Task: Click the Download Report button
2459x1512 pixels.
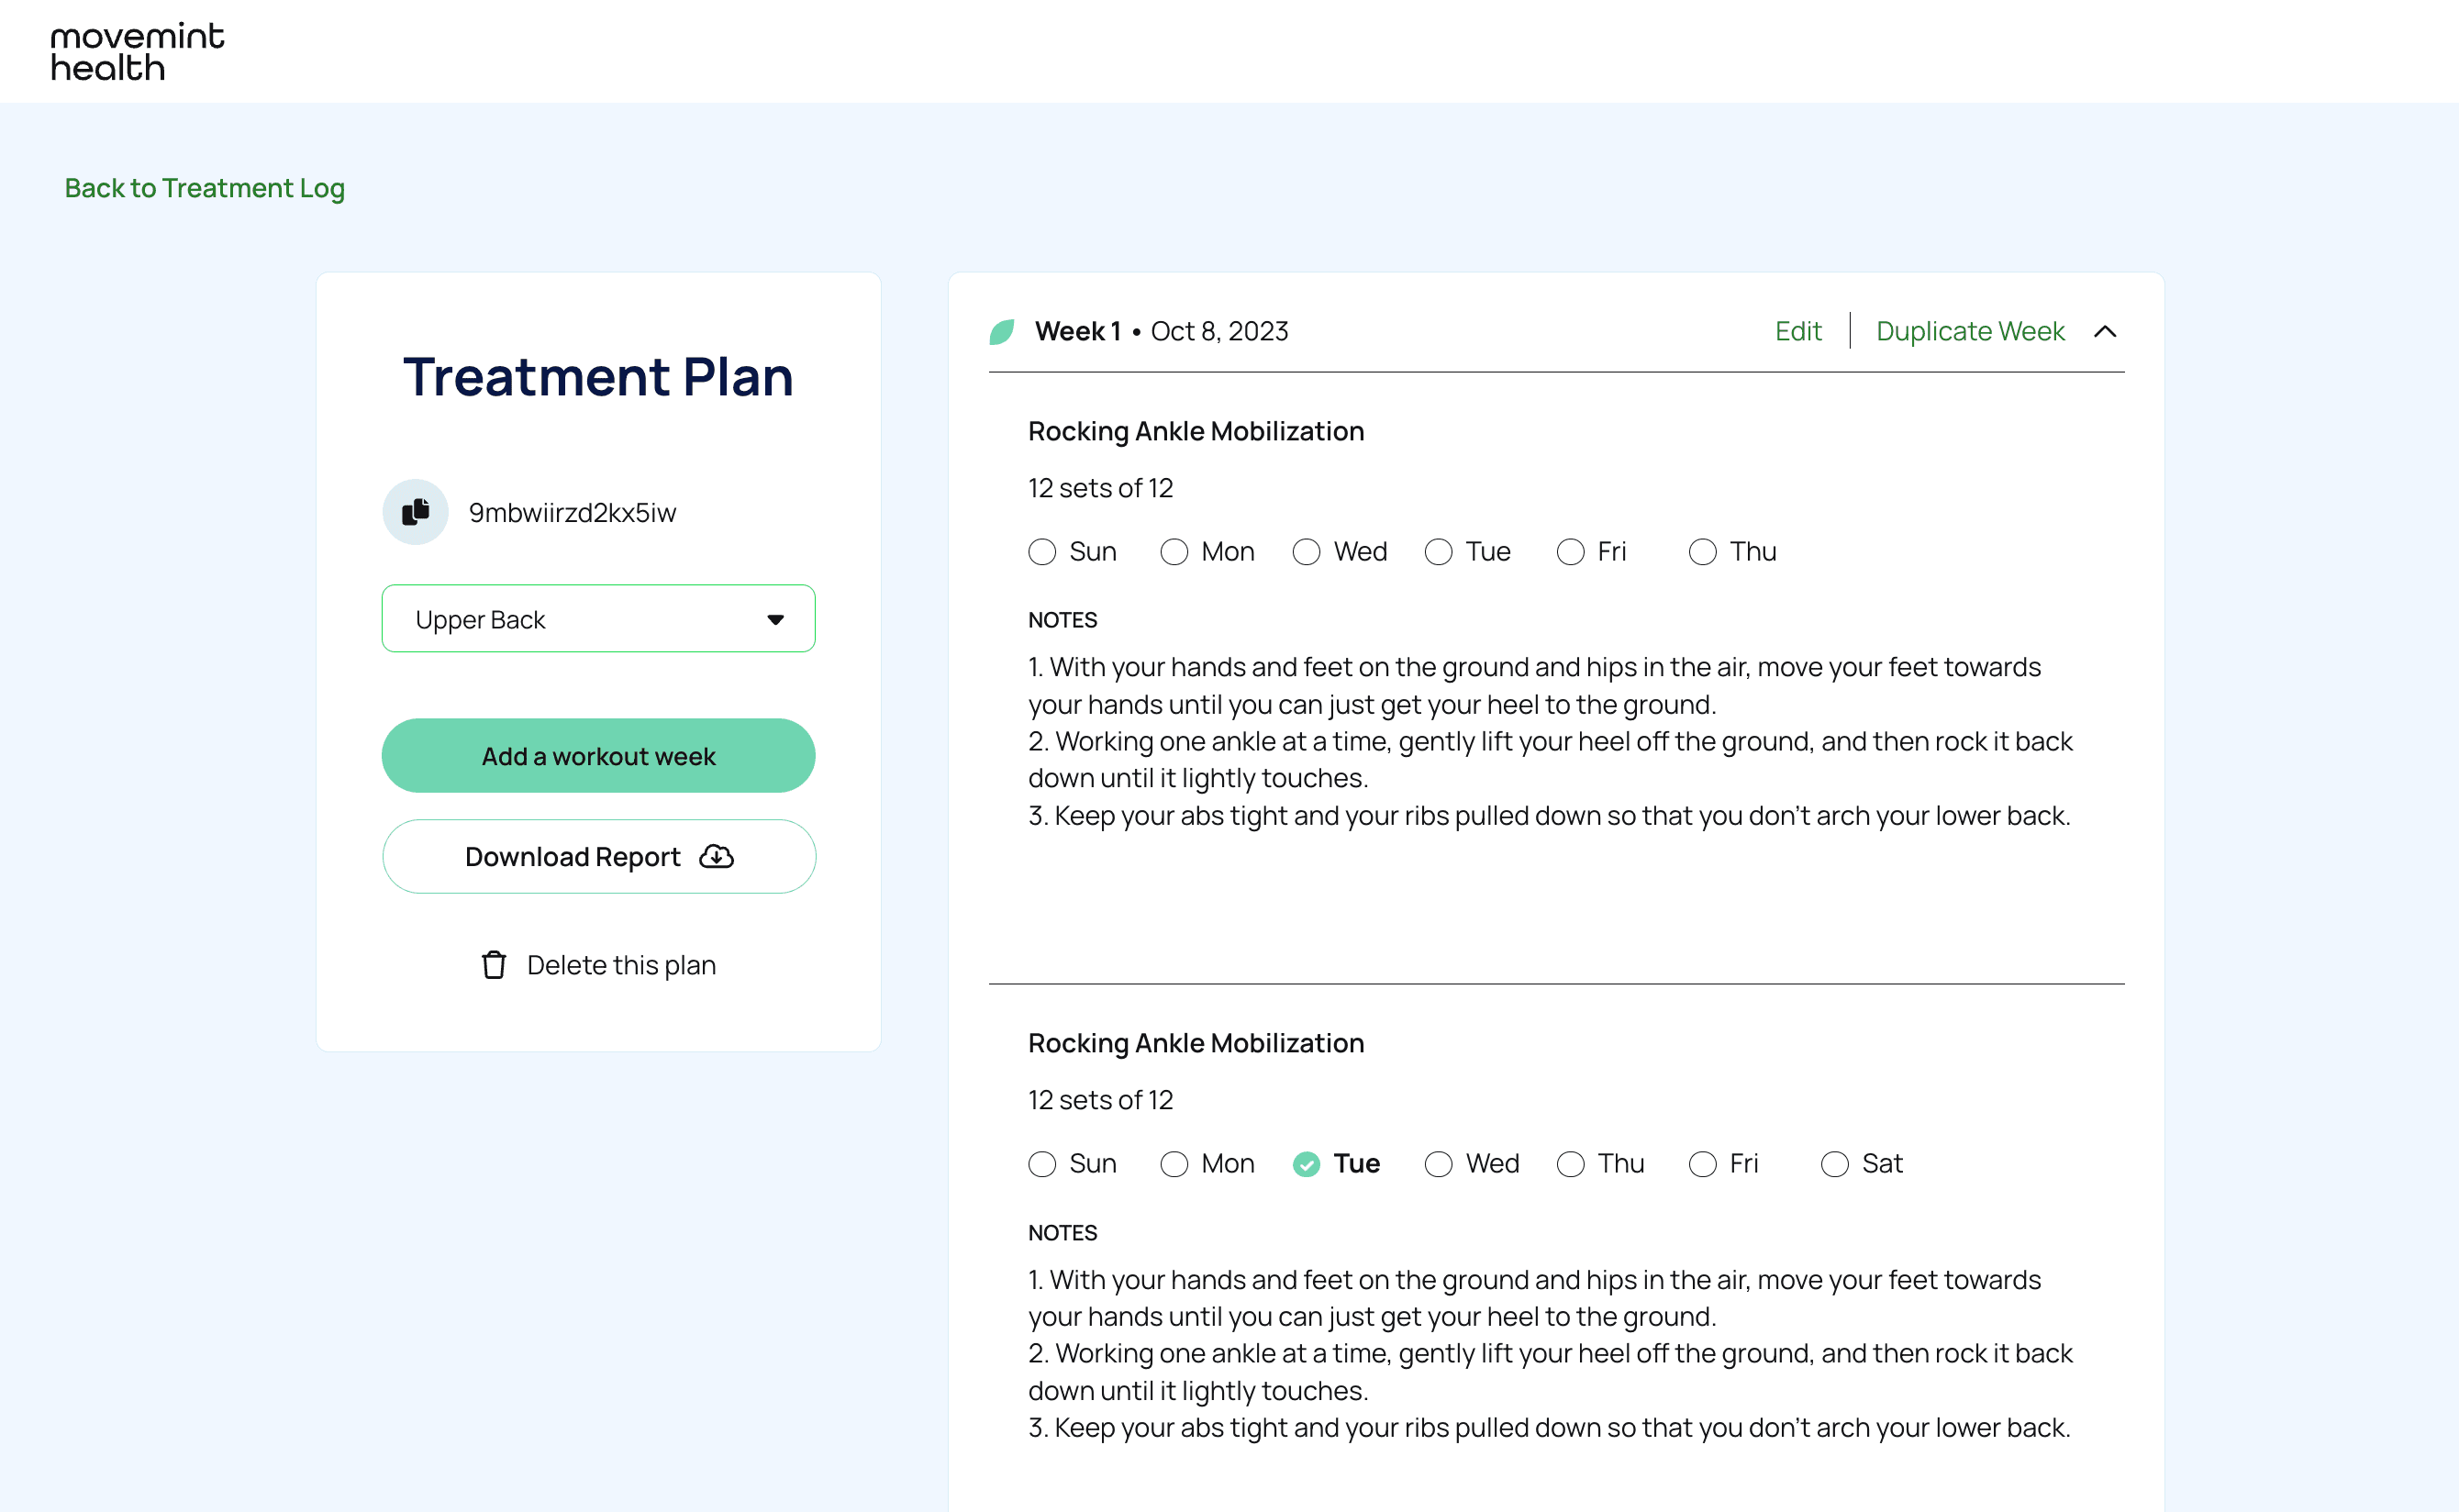Action: coord(598,857)
